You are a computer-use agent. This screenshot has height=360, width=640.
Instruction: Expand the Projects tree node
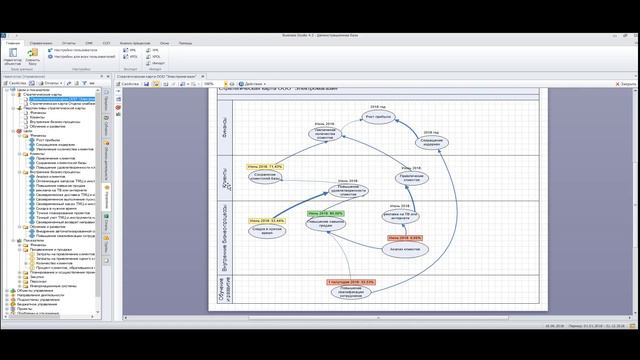click(7, 309)
